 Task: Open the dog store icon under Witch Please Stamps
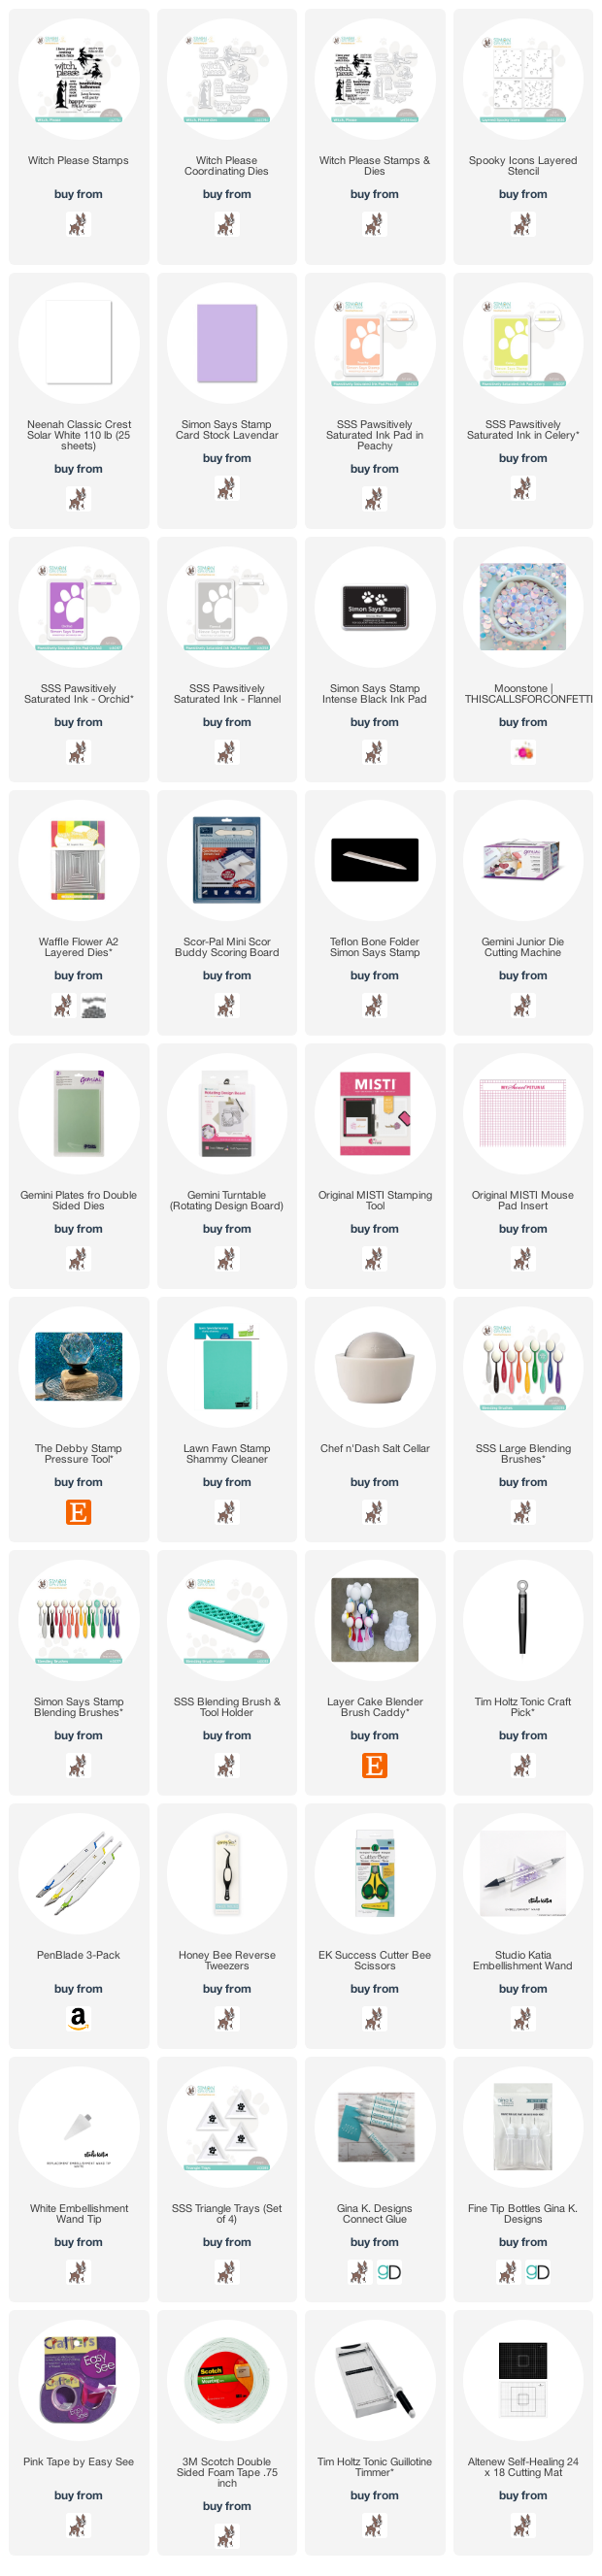[78, 224]
